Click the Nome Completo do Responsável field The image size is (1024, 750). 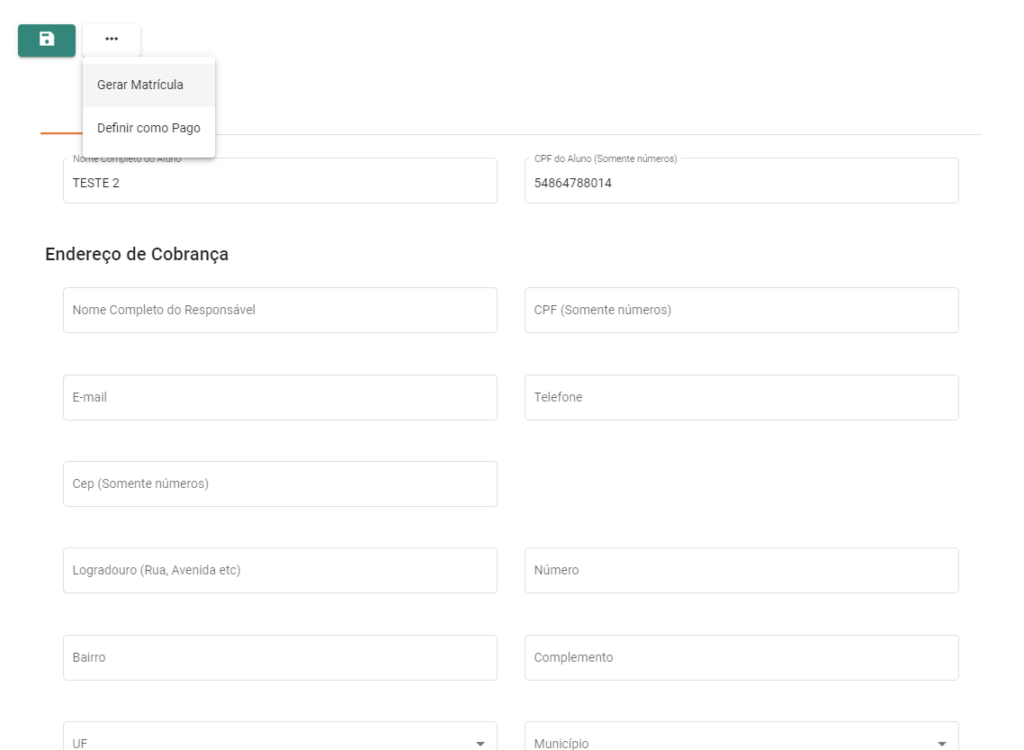(279, 310)
